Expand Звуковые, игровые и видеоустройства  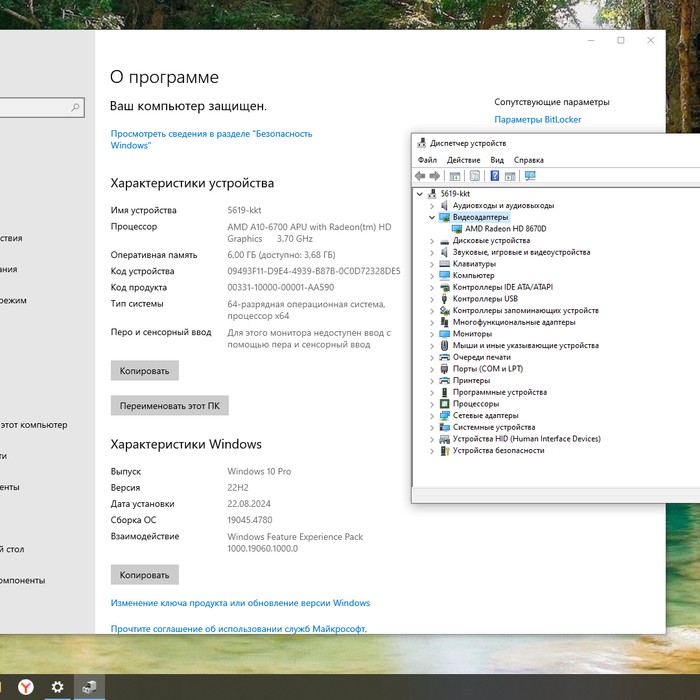[432, 252]
